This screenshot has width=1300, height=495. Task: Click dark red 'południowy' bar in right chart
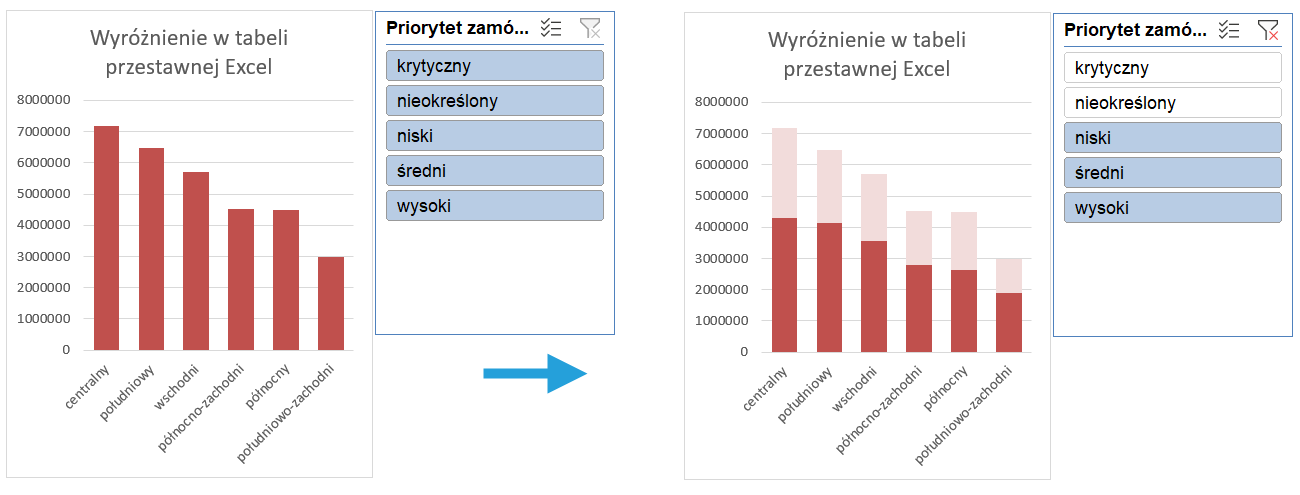coord(829,288)
